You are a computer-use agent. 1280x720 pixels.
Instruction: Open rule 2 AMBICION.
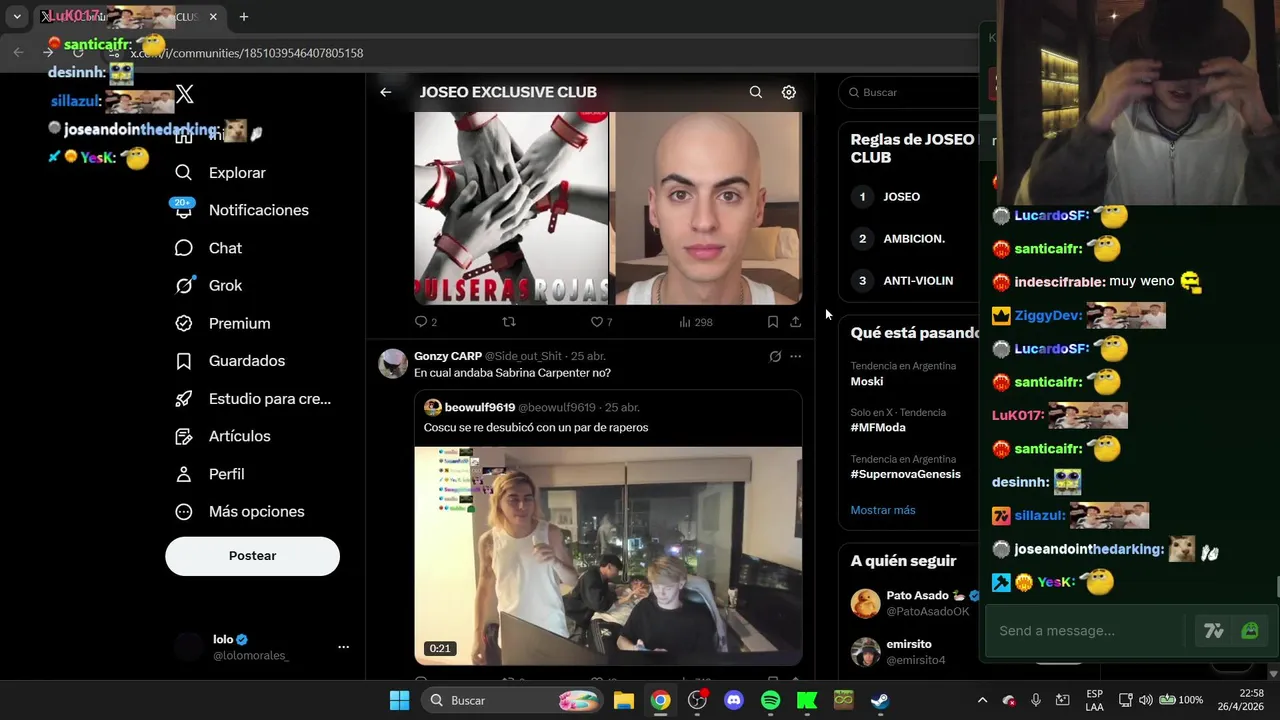pyautogui.click(x=913, y=239)
